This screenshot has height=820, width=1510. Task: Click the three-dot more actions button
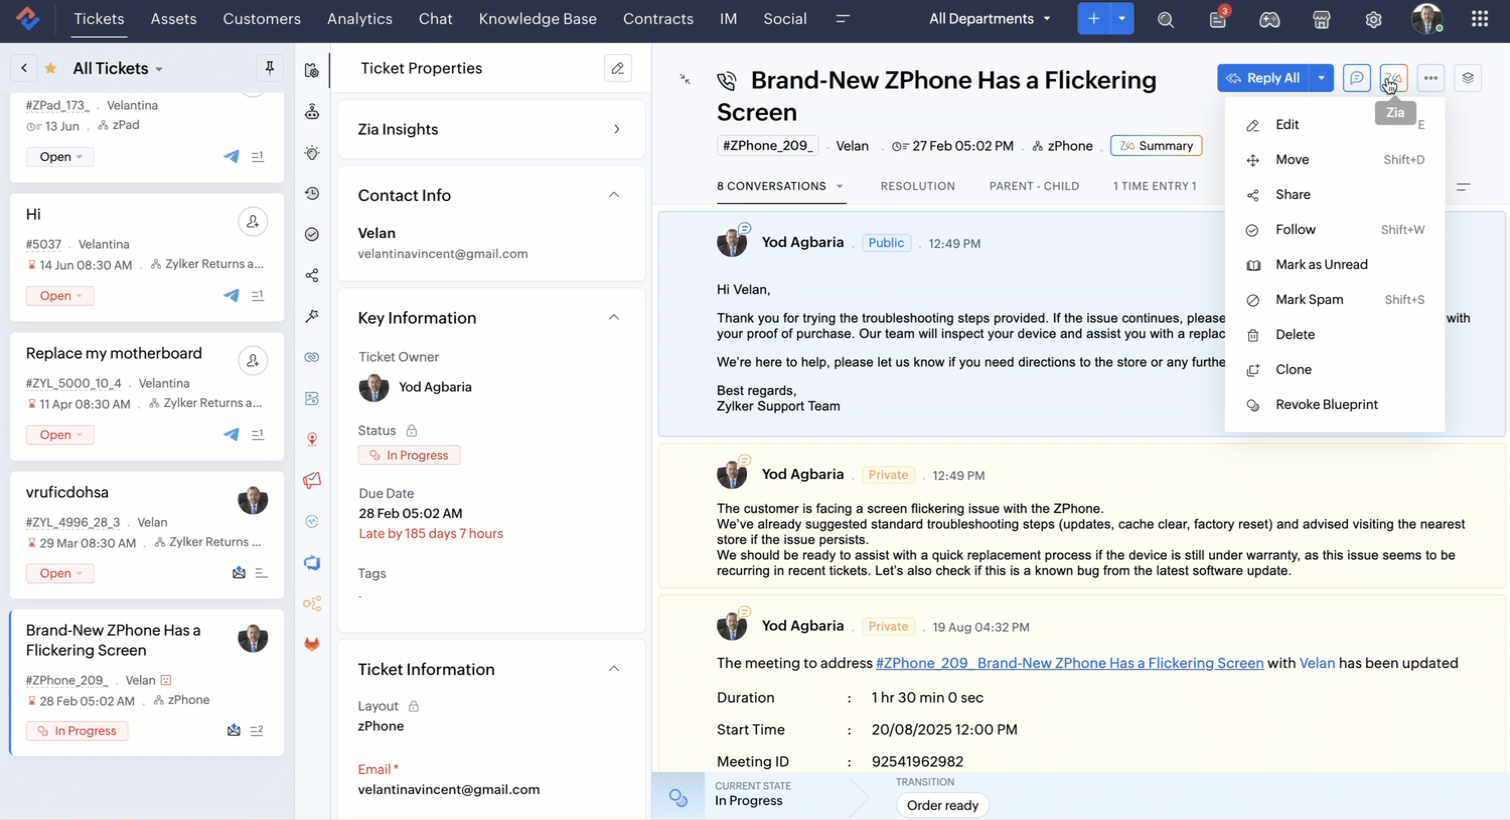pos(1431,78)
